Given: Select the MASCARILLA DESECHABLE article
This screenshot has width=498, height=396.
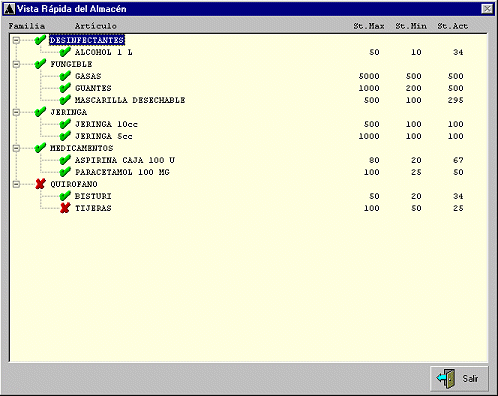Looking at the screenshot, I should coord(130,100).
